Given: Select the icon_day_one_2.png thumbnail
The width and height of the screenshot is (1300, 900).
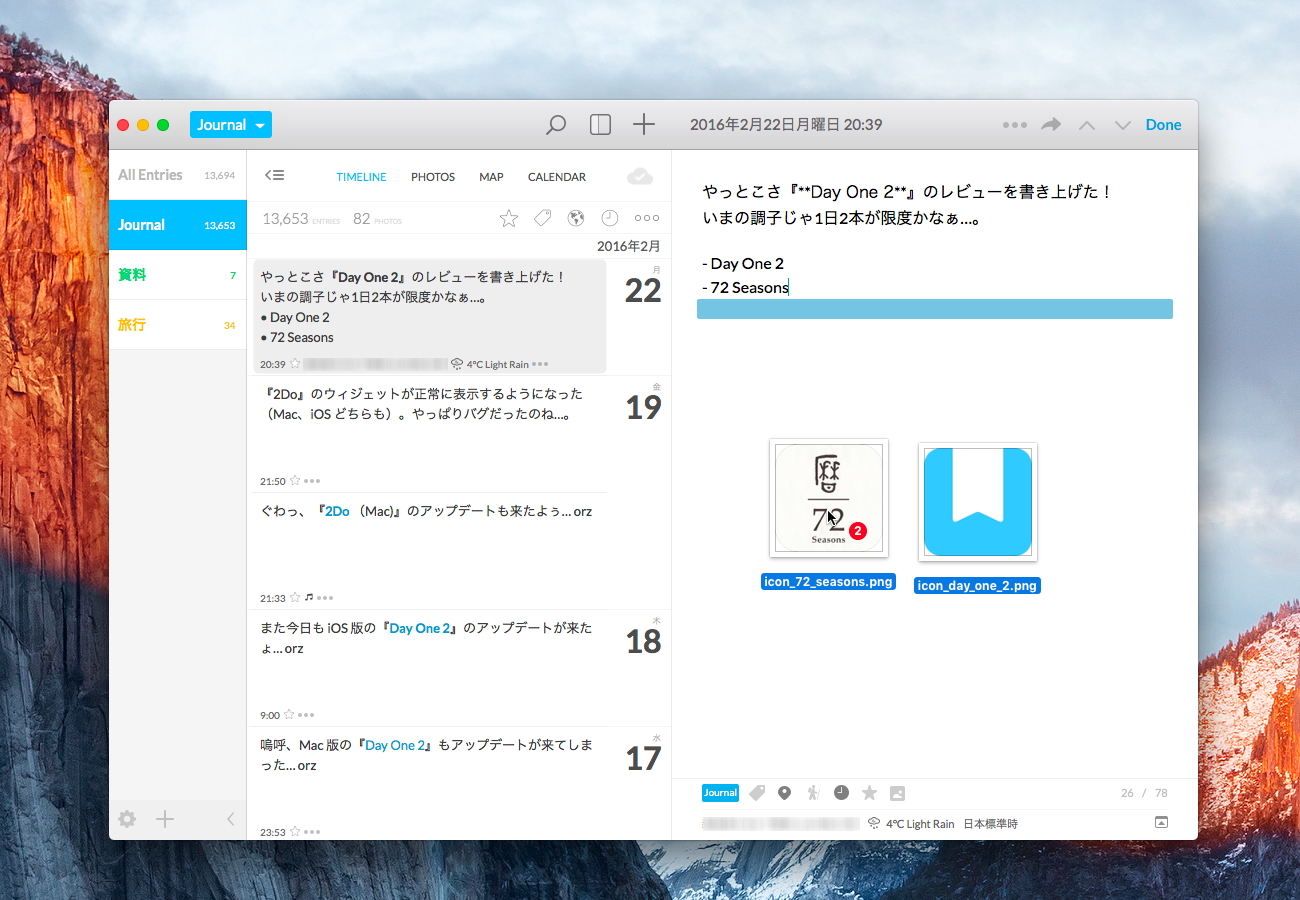Looking at the screenshot, I should (x=977, y=502).
